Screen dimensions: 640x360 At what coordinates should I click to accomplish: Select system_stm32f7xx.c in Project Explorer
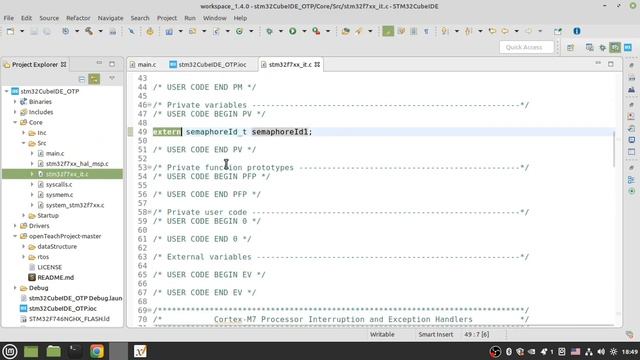coord(75,205)
